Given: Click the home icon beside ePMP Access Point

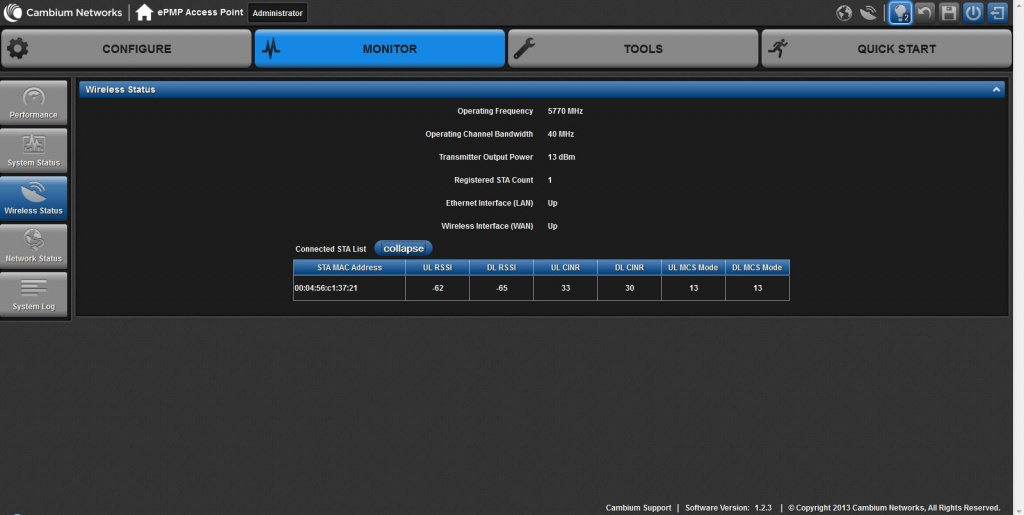Looking at the screenshot, I should pyautogui.click(x=145, y=13).
